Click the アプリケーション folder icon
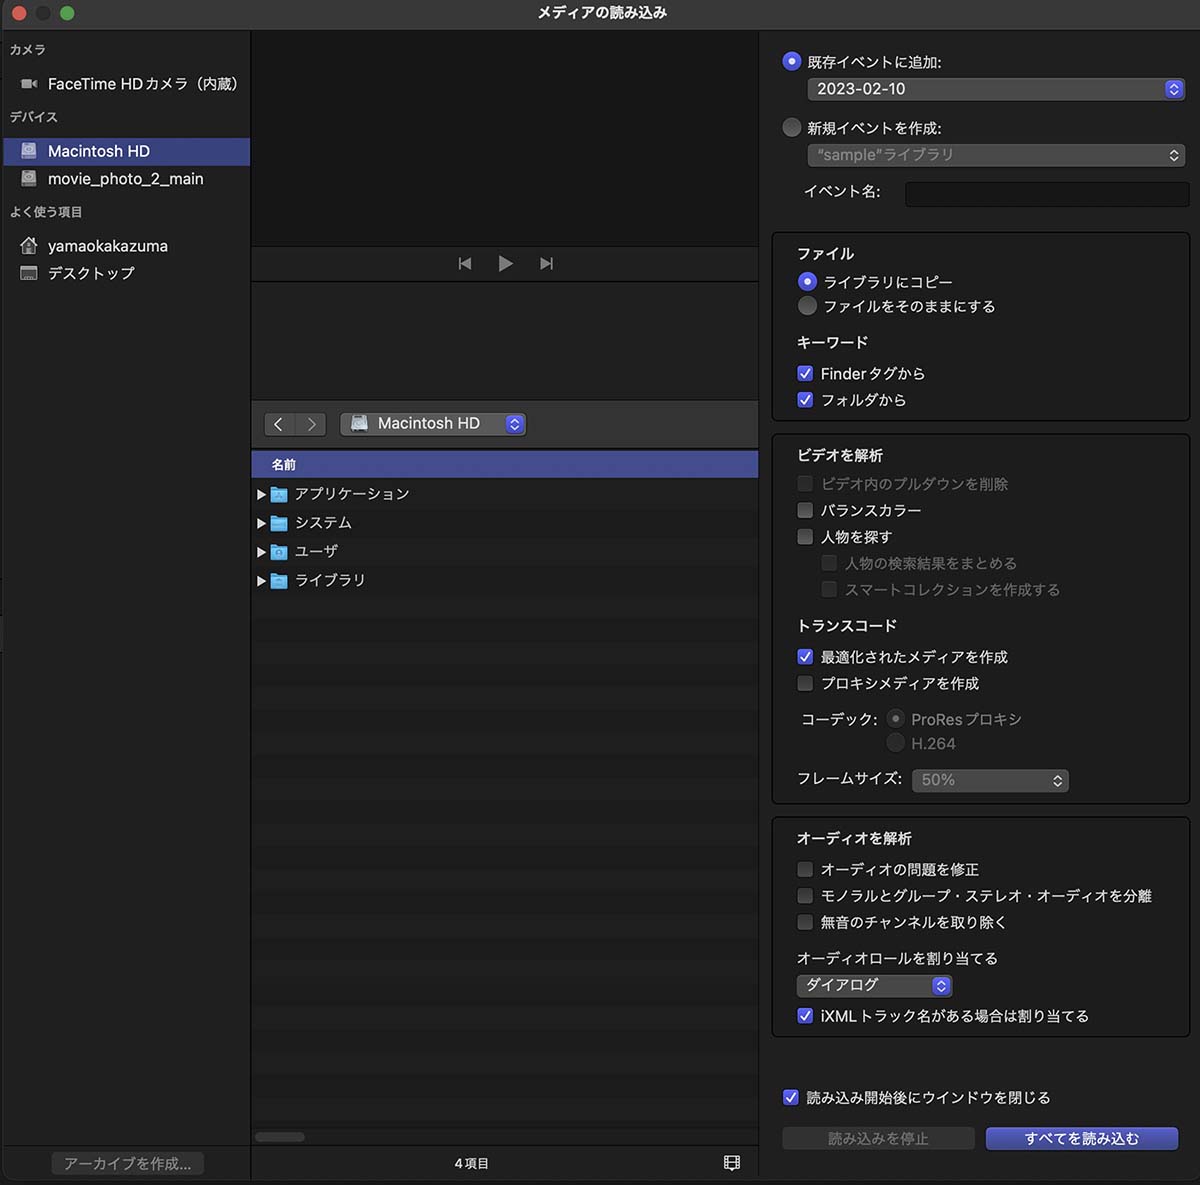Image resolution: width=1200 pixels, height=1185 pixels. (x=279, y=494)
